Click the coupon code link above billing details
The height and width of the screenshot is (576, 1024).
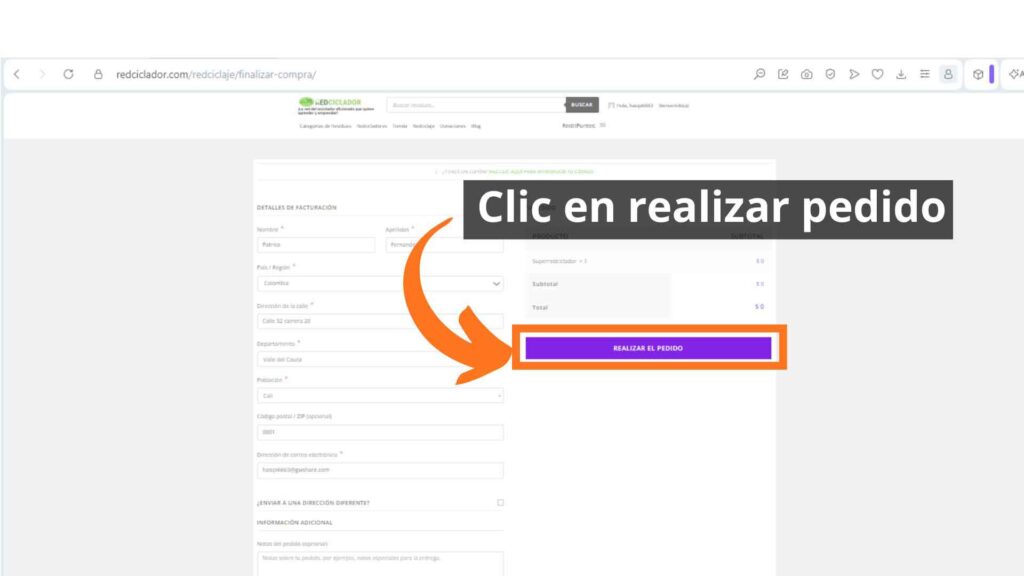541,172
